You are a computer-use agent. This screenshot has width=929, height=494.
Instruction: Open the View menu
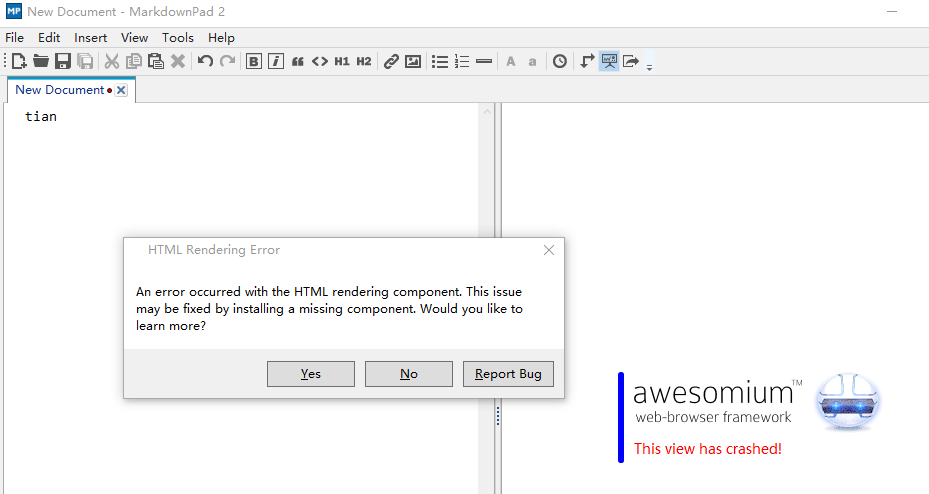(134, 37)
